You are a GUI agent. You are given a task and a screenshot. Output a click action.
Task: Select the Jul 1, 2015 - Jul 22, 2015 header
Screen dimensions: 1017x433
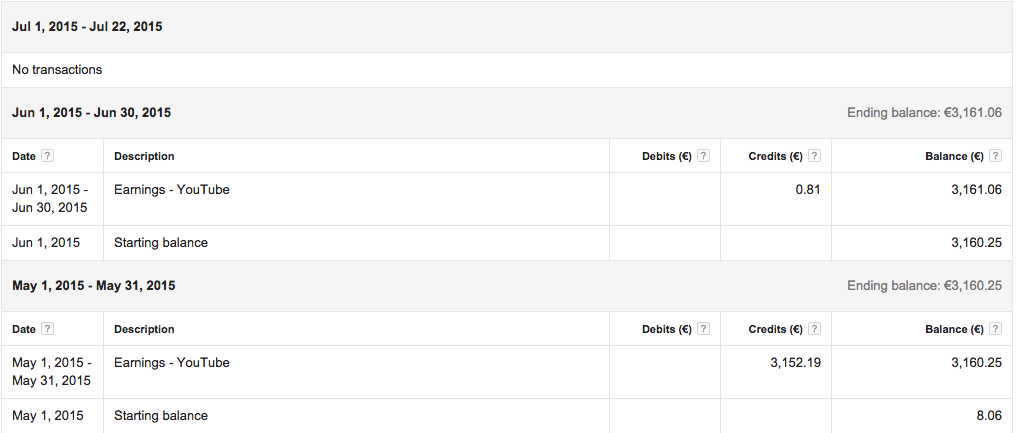pos(87,27)
